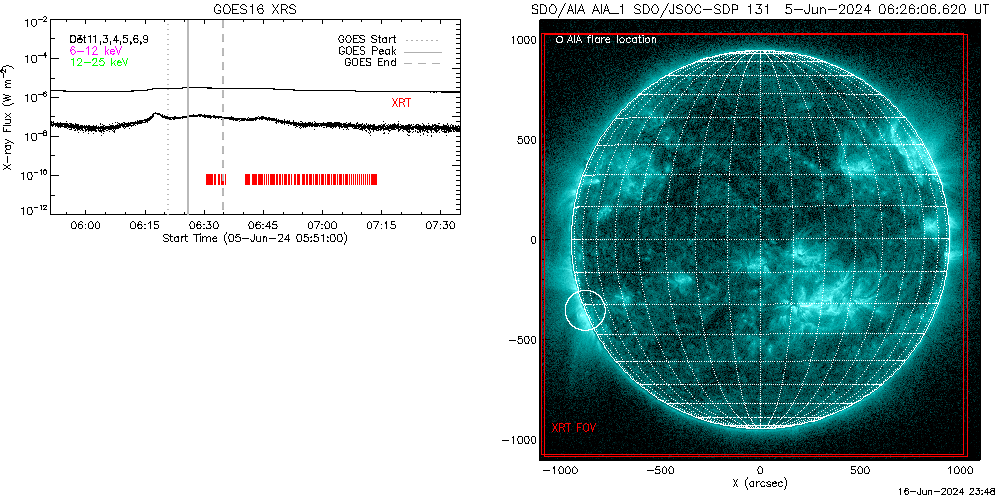This screenshot has height=500, width=1000.
Task: Click the 'AIA flare location' legend text
Action: point(610,40)
